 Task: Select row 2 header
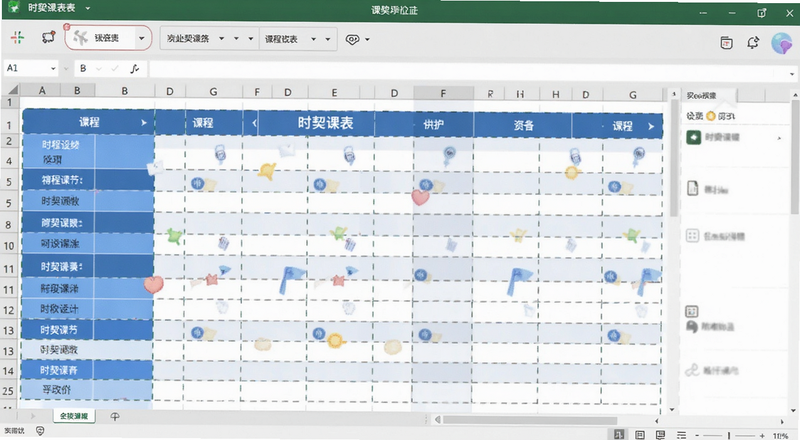[x=9, y=141]
